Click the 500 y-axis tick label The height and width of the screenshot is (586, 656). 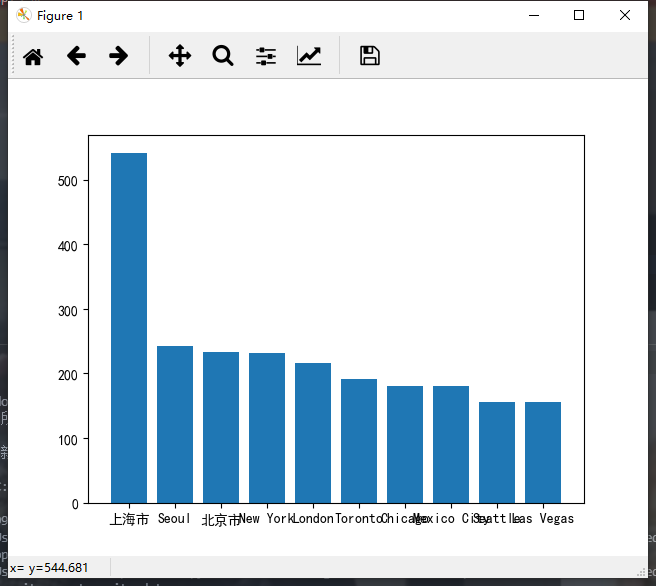(68, 181)
